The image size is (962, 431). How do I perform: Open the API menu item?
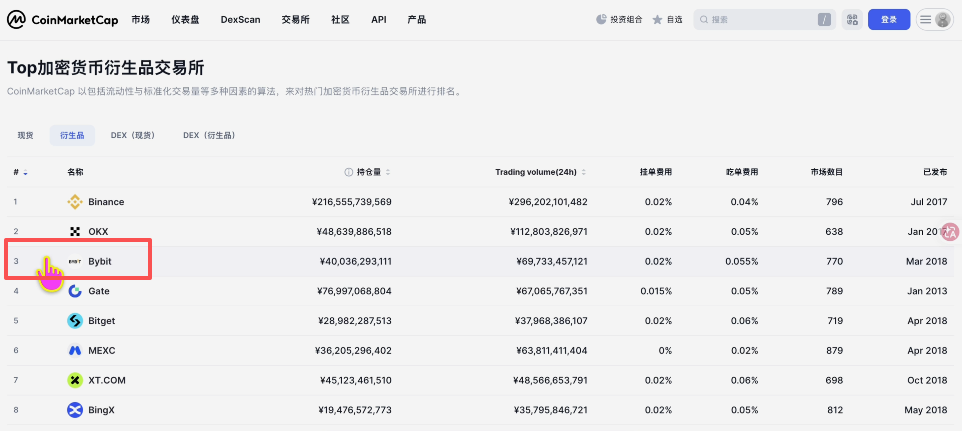tap(379, 20)
